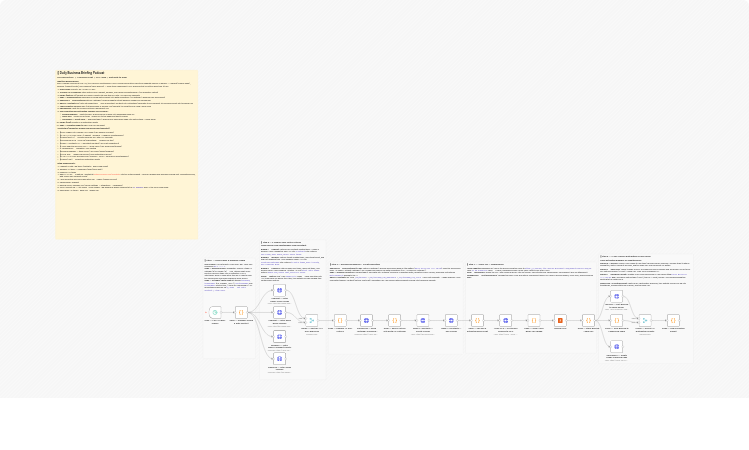Viewport: 749px width, 450px height.
Task: Open the merge node in section 2
Action: [x=310, y=320]
